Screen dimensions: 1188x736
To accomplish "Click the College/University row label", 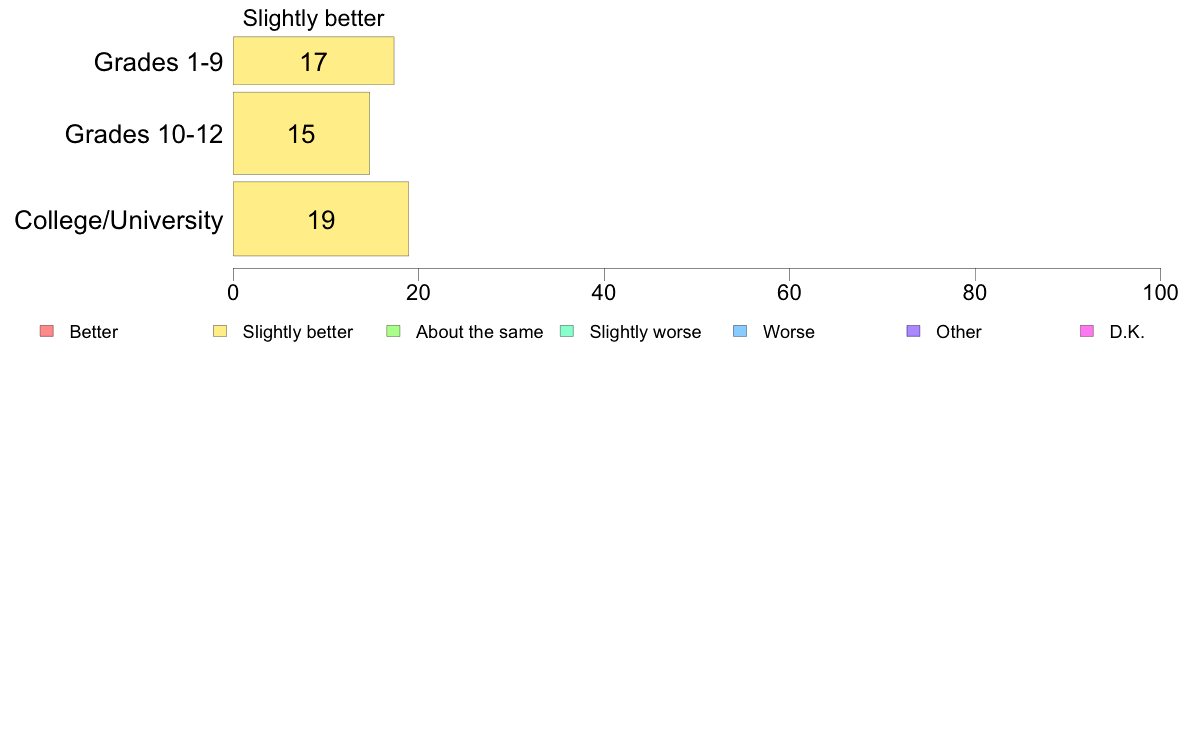I will point(119,220).
